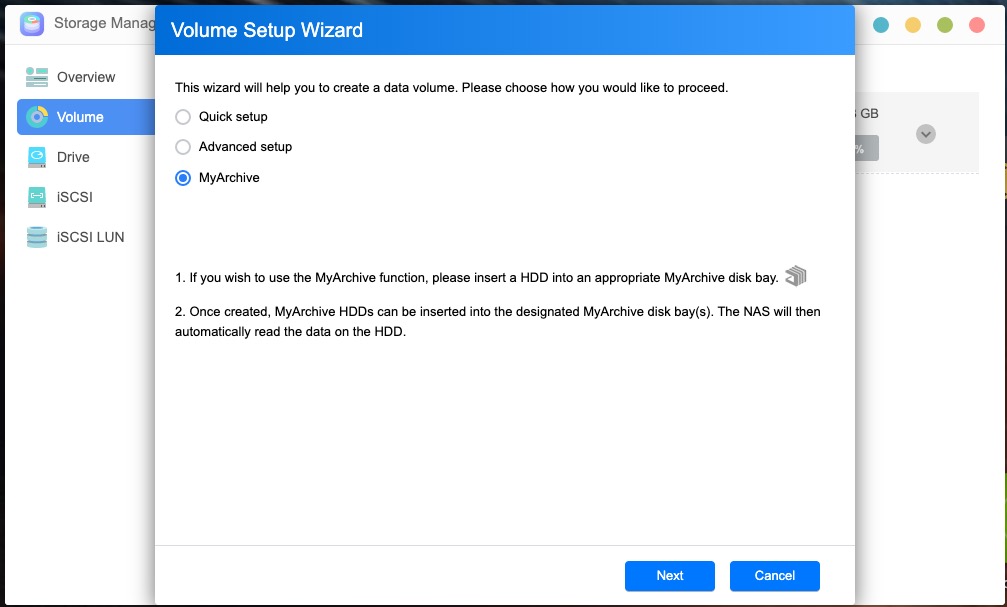This screenshot has width=1007, height=607.
Task: Open the Volume section
Action: click(x=86, y=117)
